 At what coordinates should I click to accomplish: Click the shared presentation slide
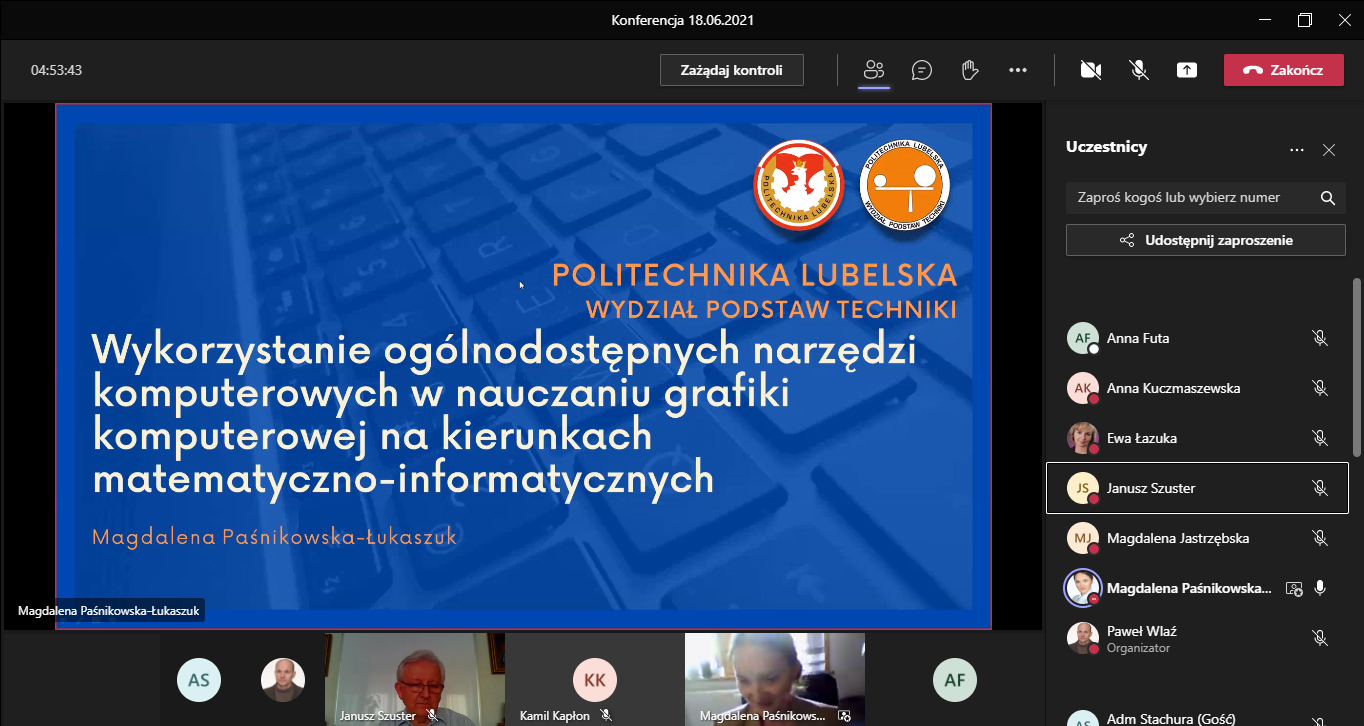pyautogui.click(x=523, y=366)
